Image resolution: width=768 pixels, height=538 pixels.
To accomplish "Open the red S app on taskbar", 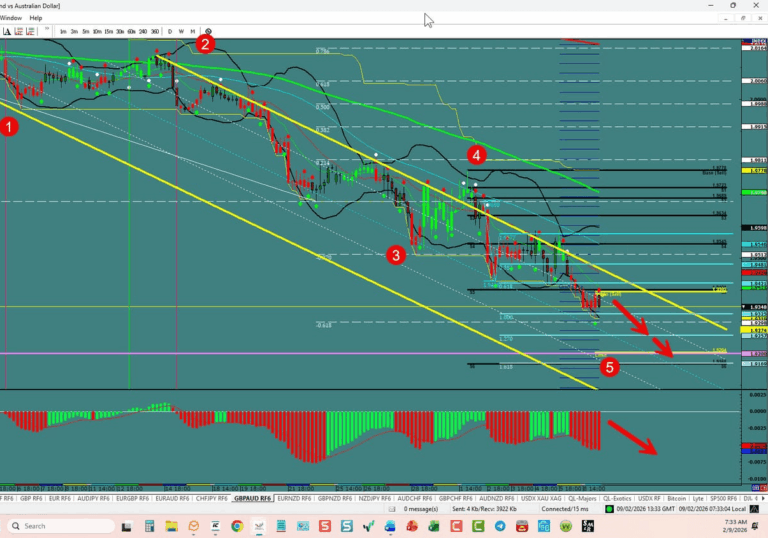I will click(x=325, y=526).
